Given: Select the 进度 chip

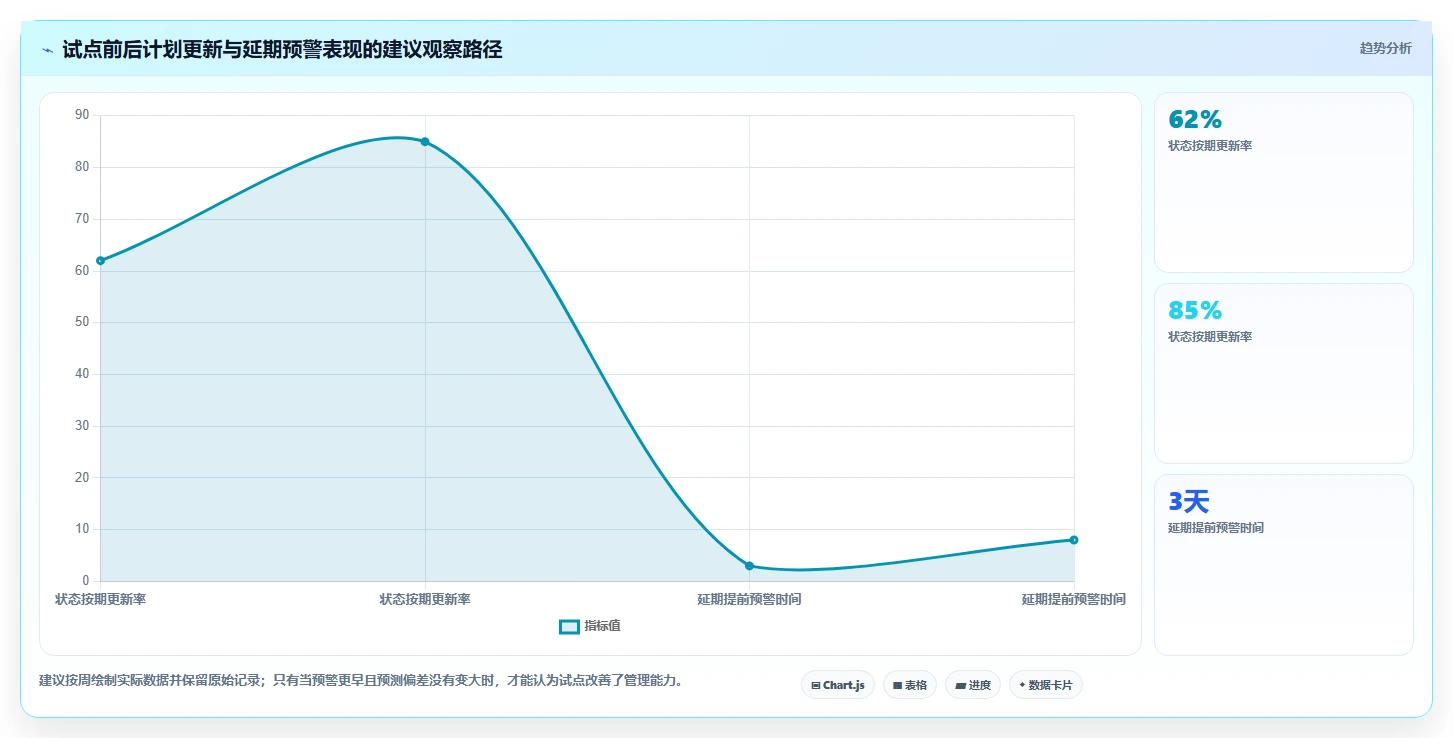Looking at the screenshot, I should pyautogui.click(x=972, y=685).
